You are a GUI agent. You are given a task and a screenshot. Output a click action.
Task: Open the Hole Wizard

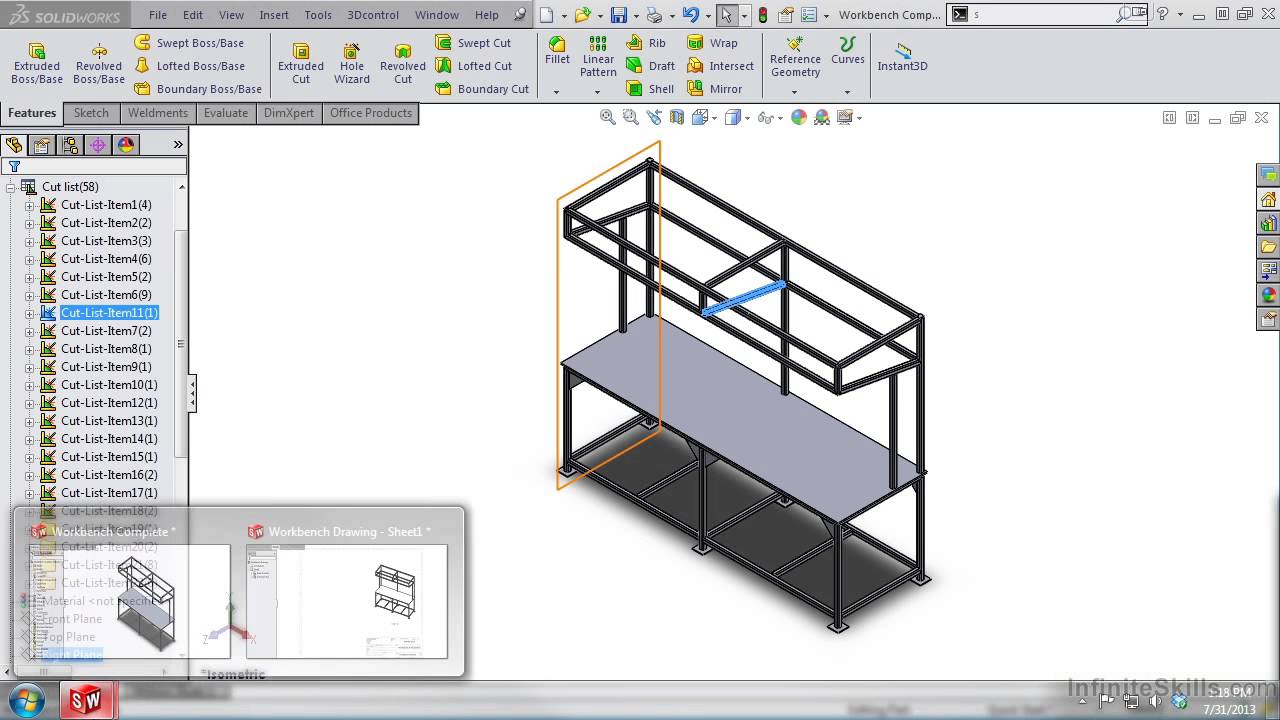pos(352,63)
